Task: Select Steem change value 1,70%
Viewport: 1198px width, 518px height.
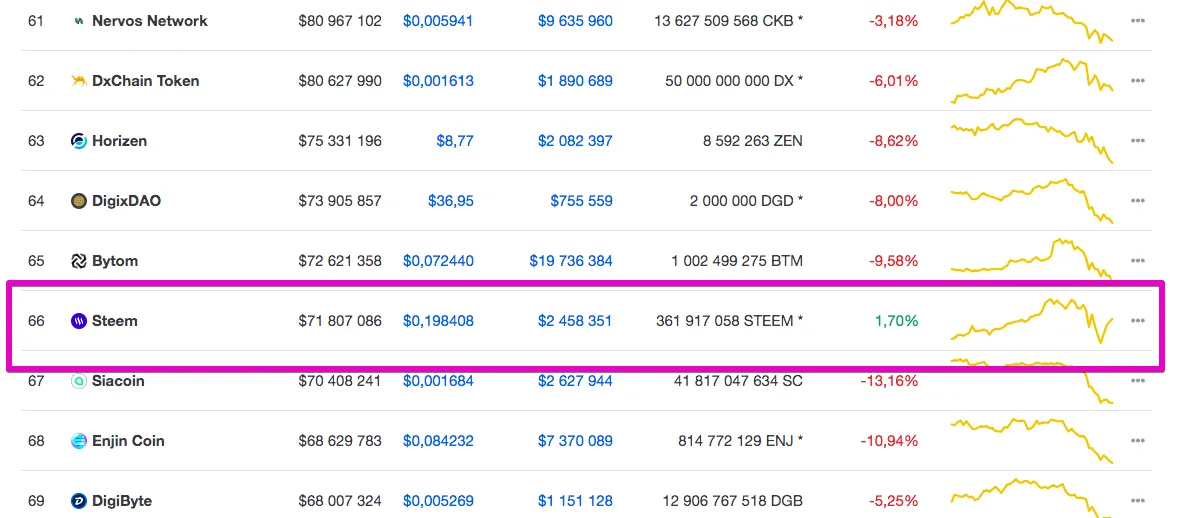Action: [897, 321]
